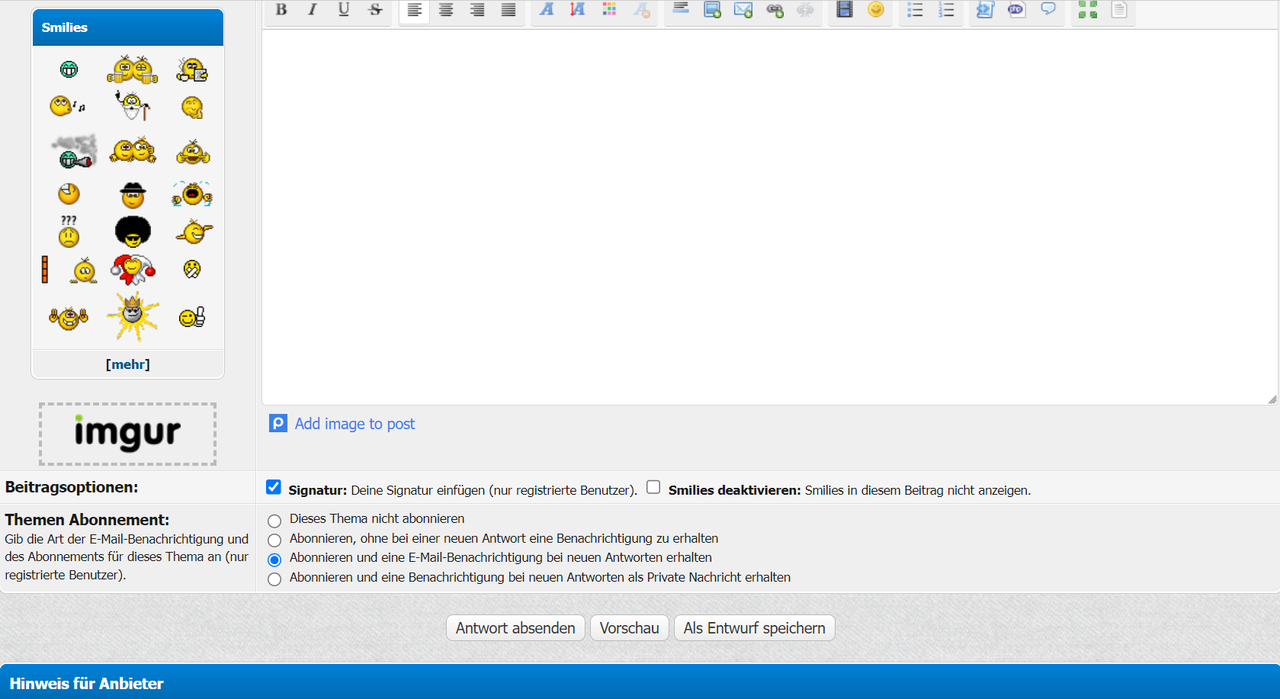
Task: Insert a quote with the speech bubble
Action: [1048, 10]
